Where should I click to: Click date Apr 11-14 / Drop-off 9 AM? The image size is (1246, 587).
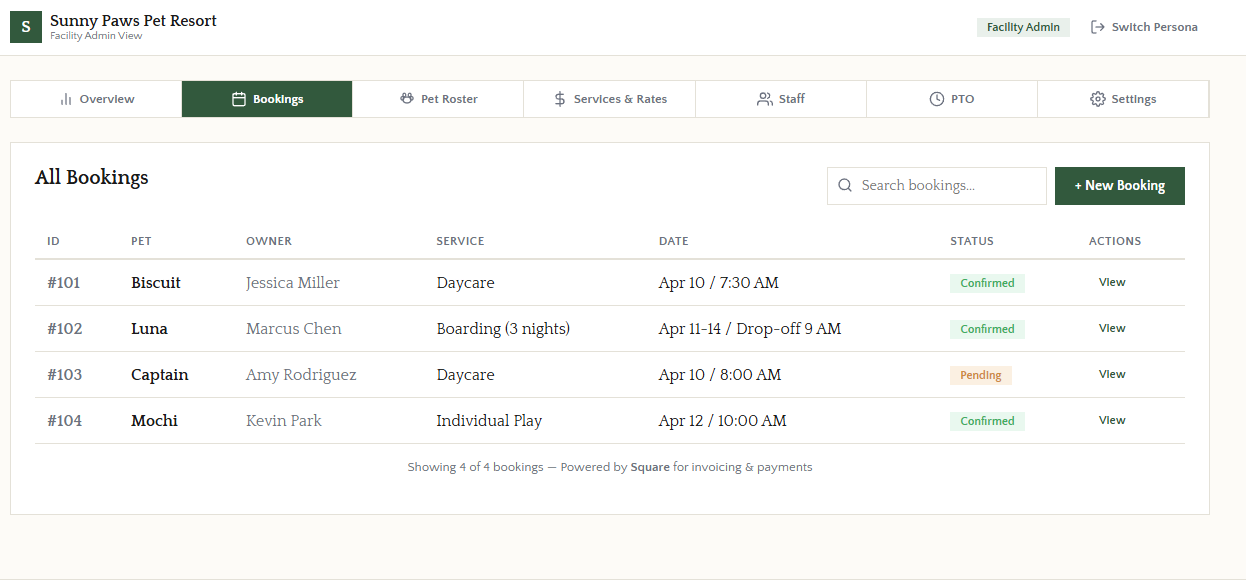click(x=750, y=329)
